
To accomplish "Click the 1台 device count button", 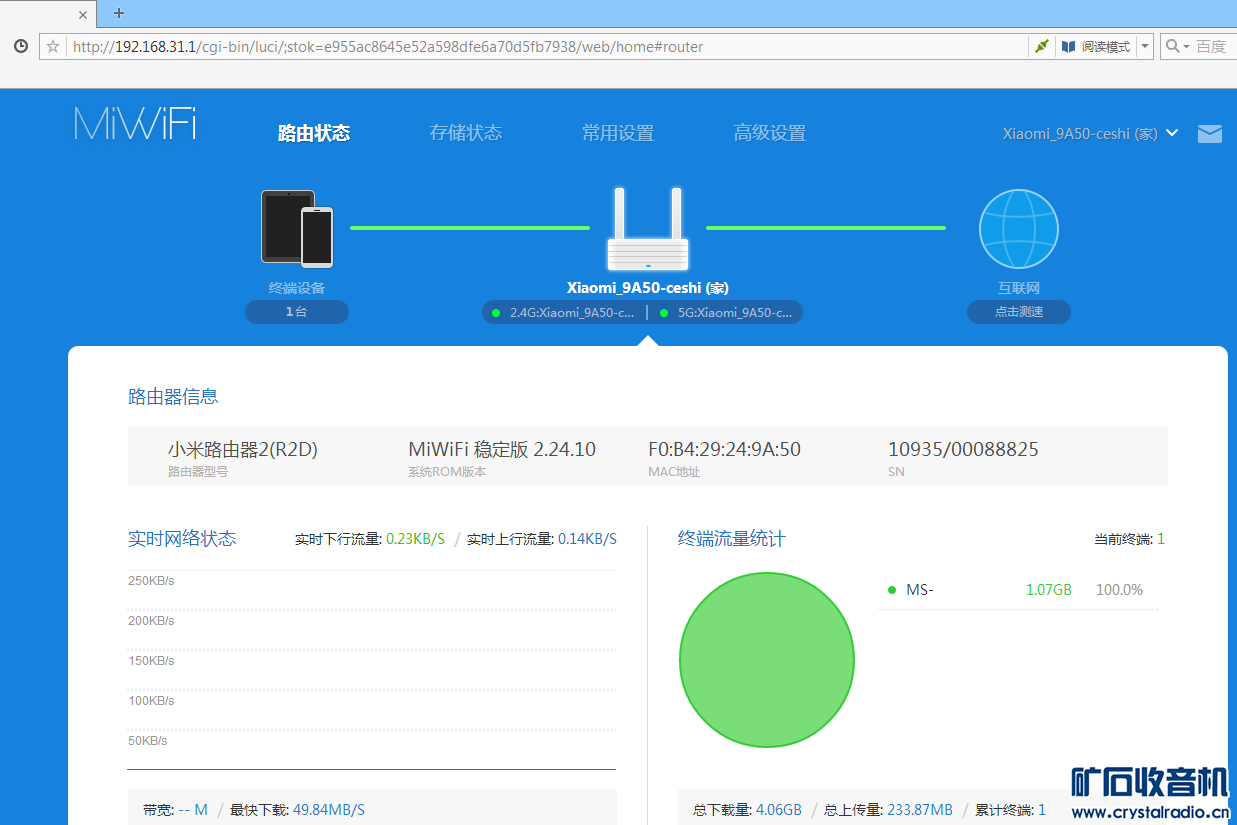I will coord(297,312).
